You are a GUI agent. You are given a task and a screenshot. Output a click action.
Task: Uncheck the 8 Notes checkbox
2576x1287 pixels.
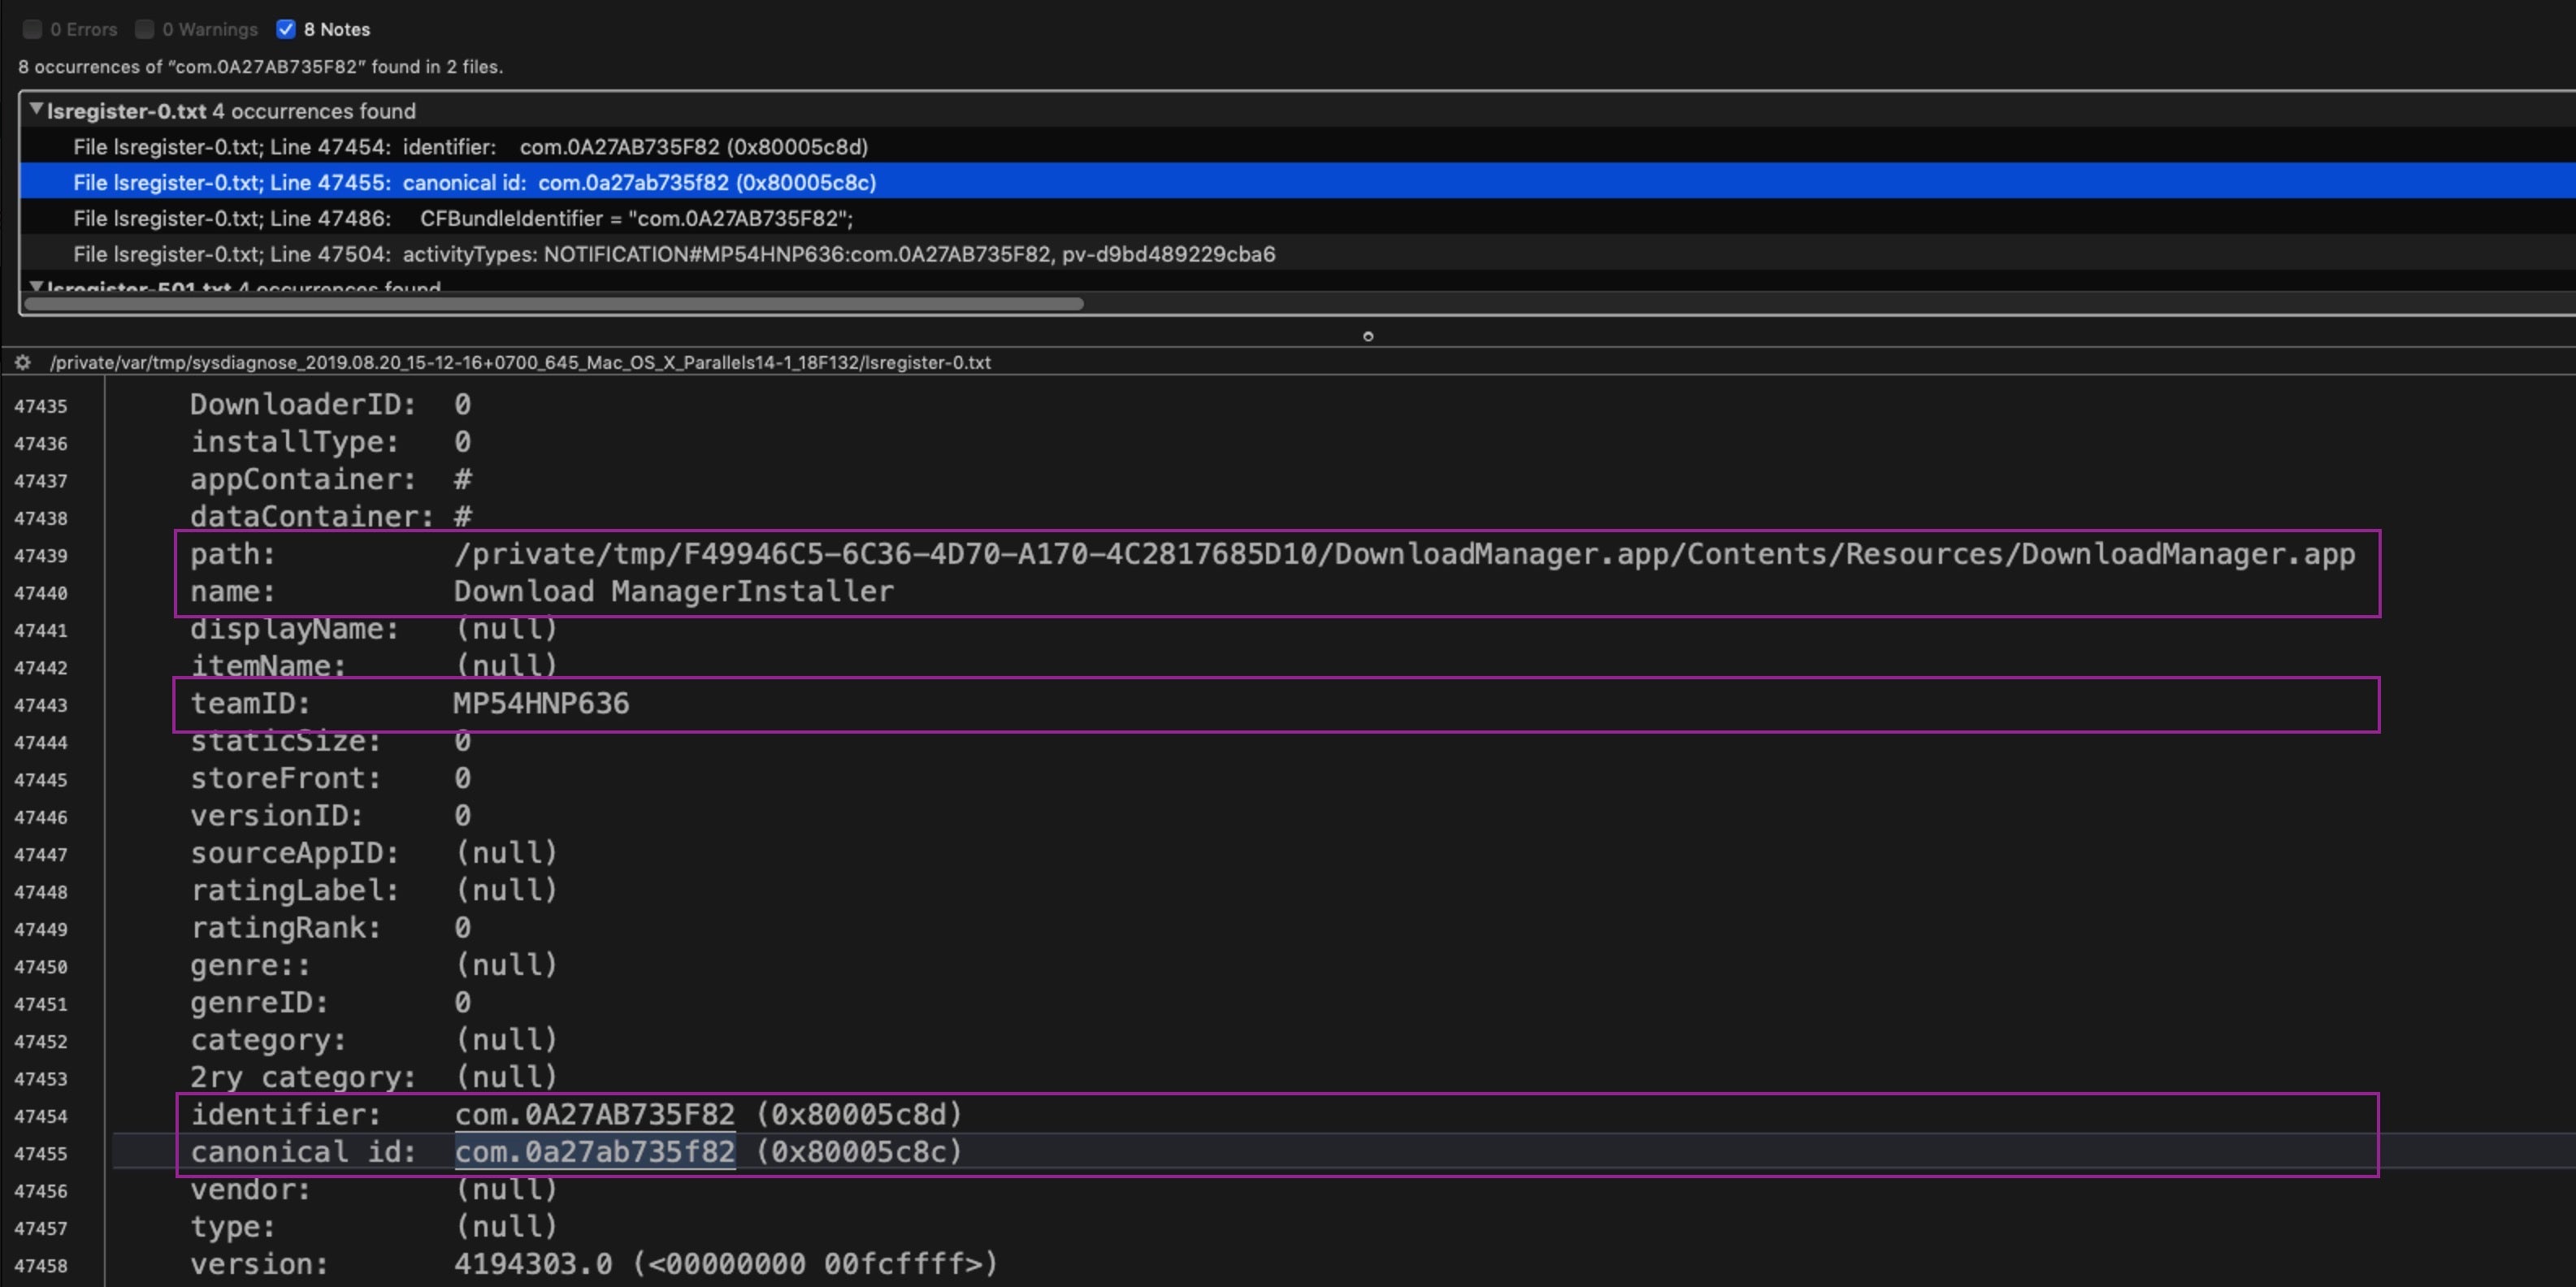tap(286, 29)
